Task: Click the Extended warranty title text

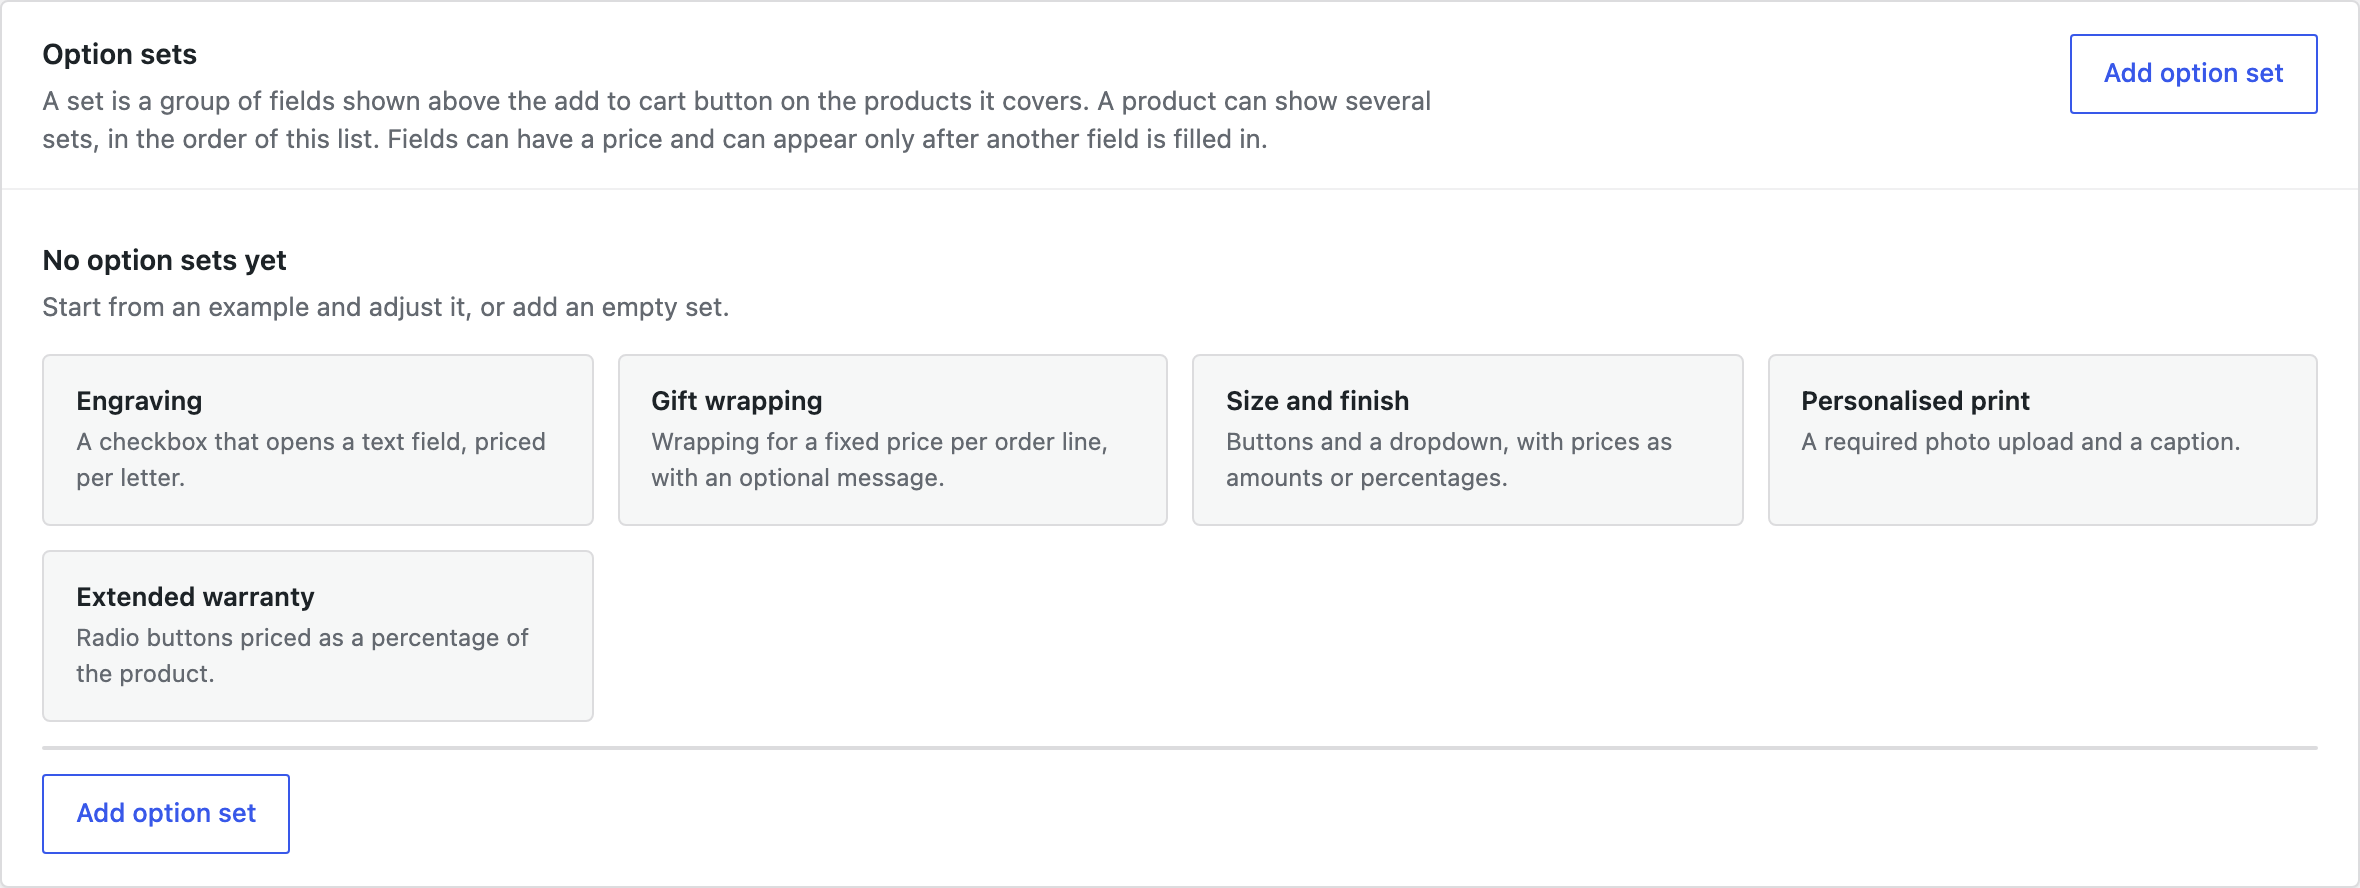Action: (195, 597)
